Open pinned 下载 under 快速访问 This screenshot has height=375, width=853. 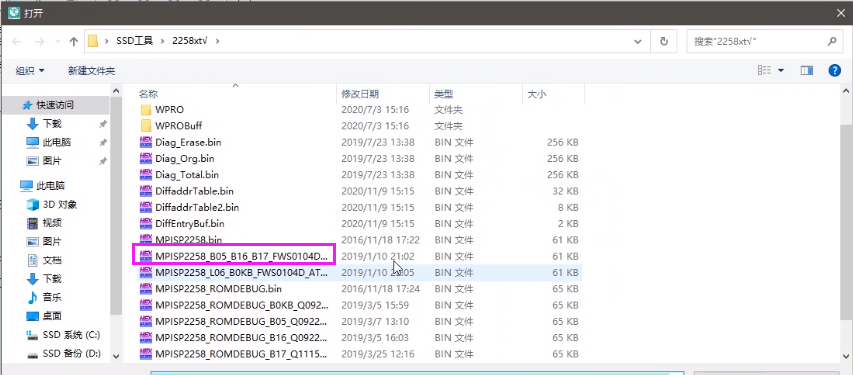52,124
